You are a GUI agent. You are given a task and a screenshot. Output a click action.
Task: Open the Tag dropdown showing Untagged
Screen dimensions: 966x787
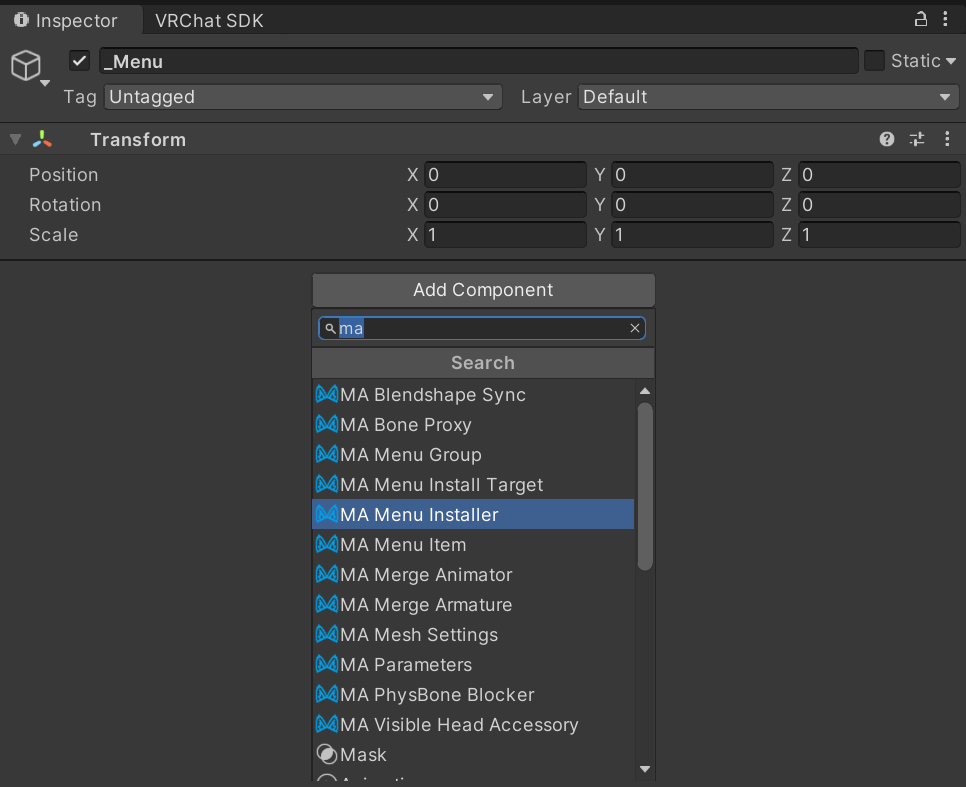(x=303, y=97)
